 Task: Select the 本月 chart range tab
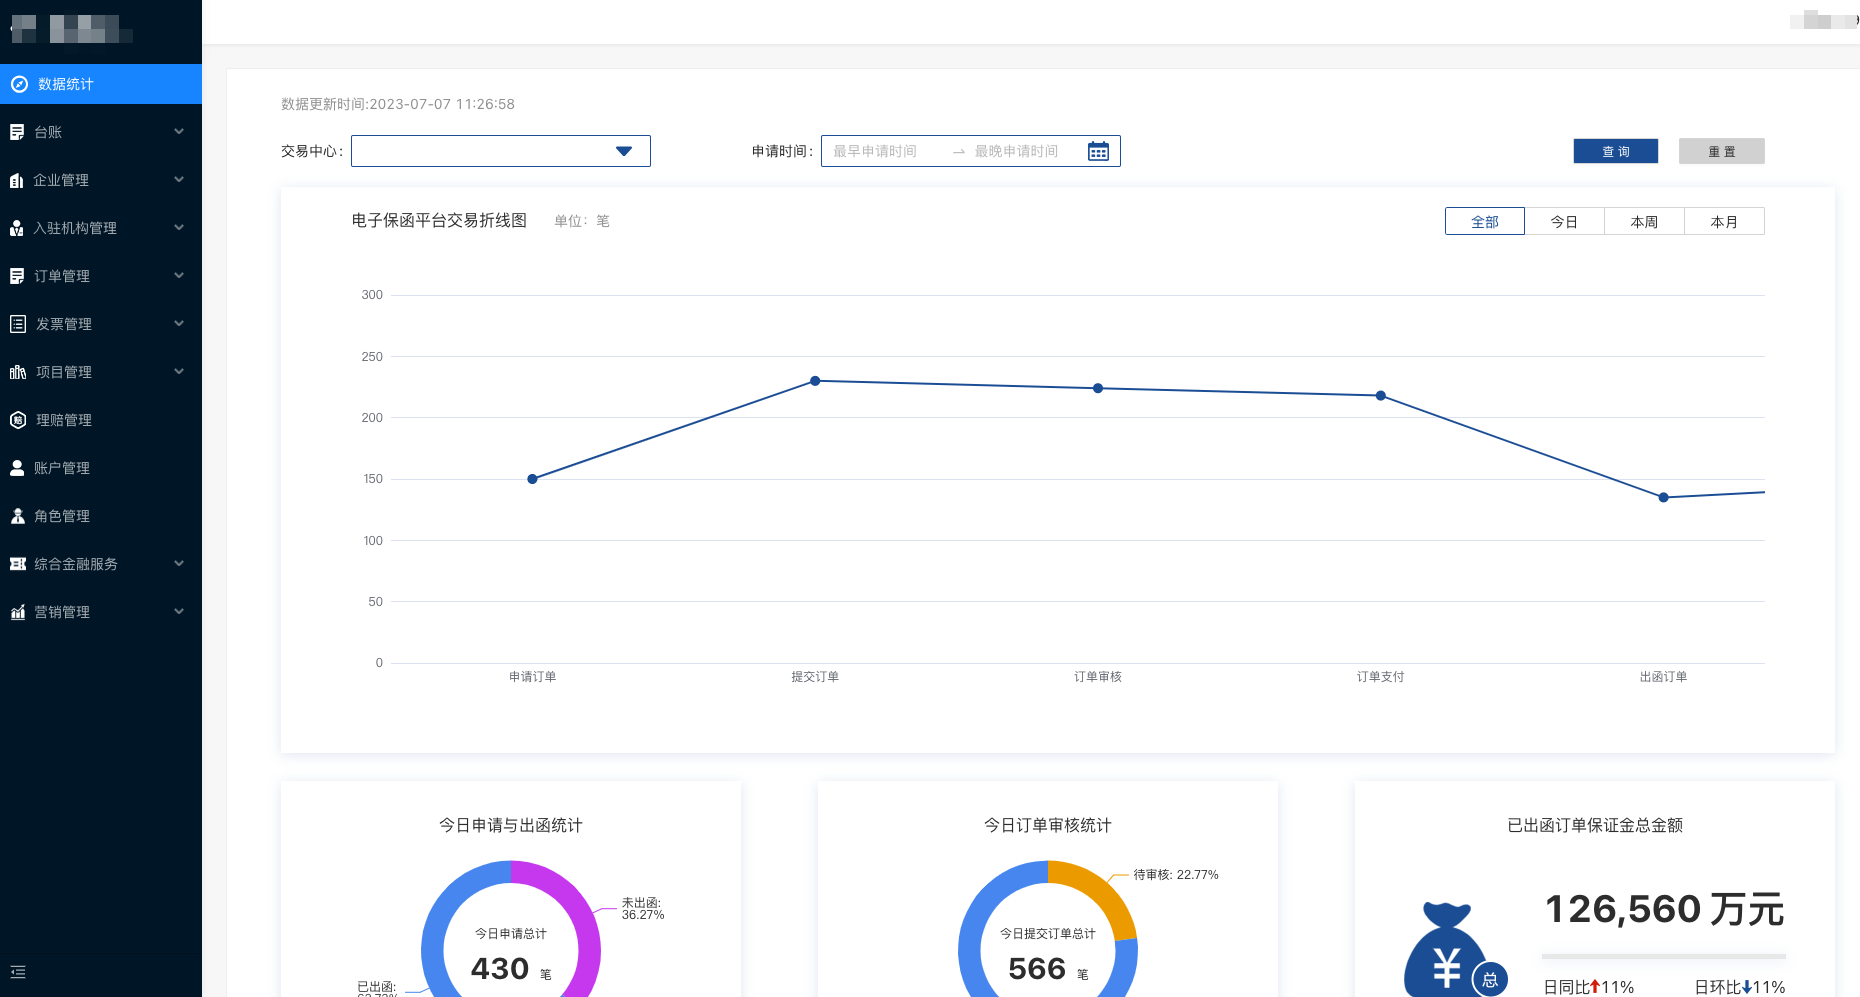(x=1724, y=221)
